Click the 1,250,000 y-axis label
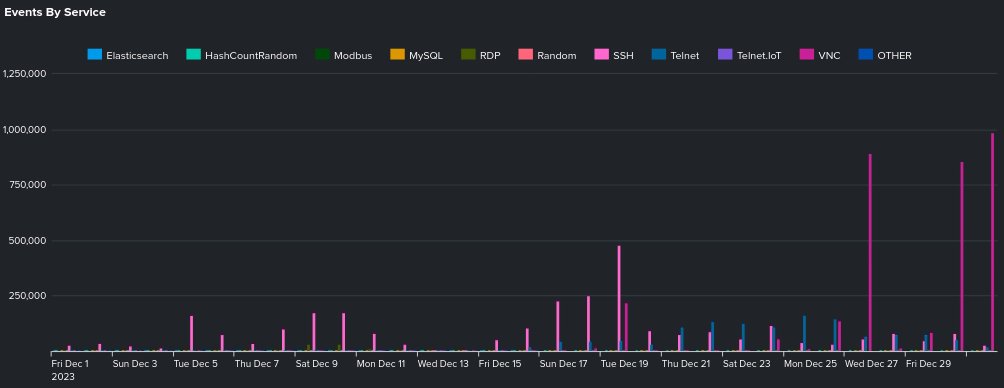1004x388 pixels. (x=24, y=74)
